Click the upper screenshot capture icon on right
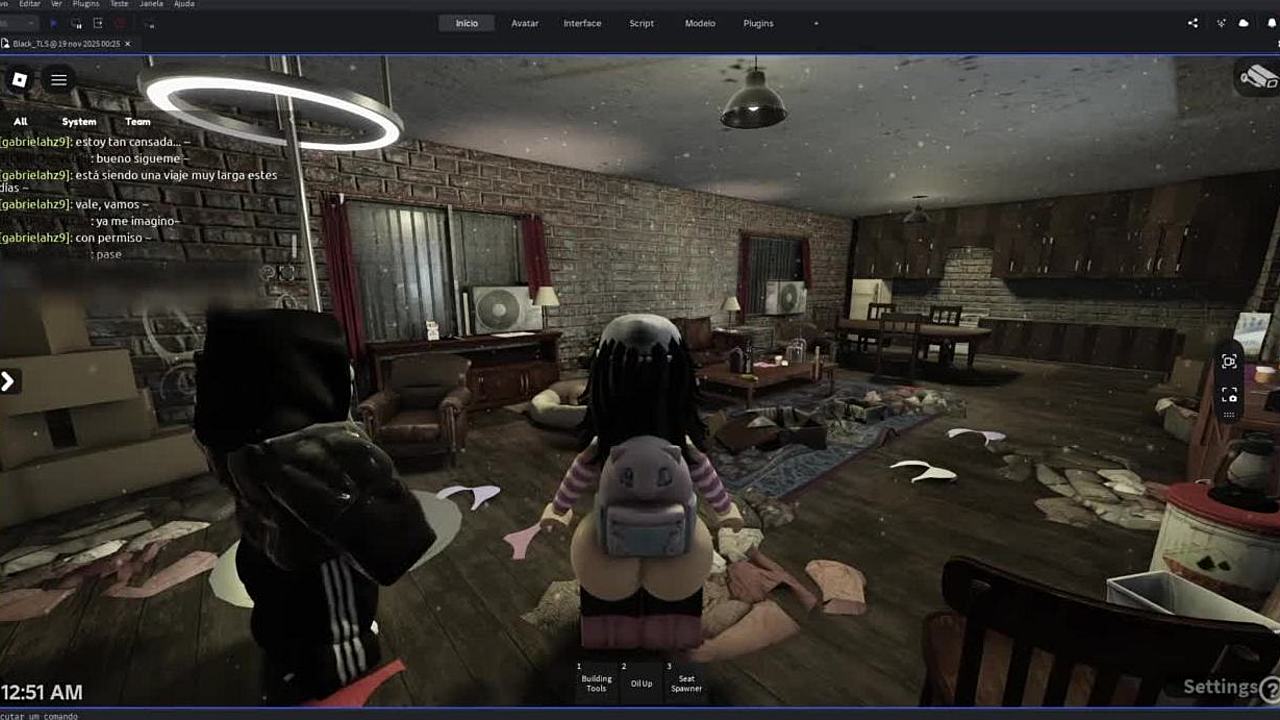This screenshot has width=1280, height=720. 1229,361
